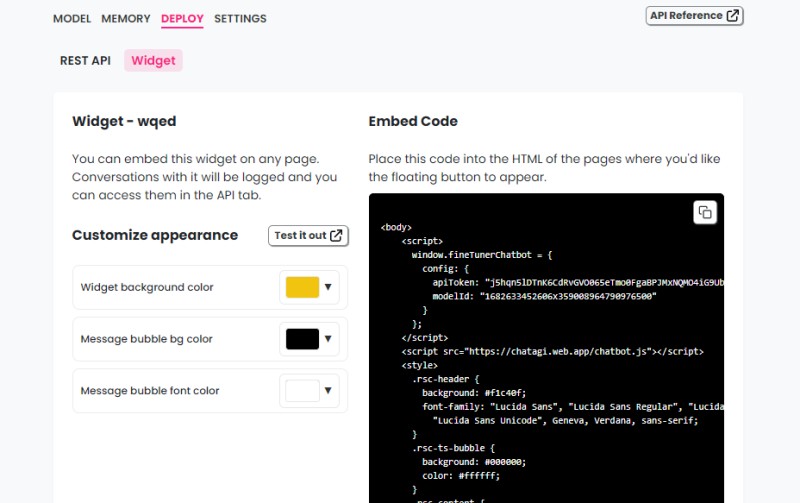
Task: Click the yellow widget background color swatch
Action: [302, 287]
